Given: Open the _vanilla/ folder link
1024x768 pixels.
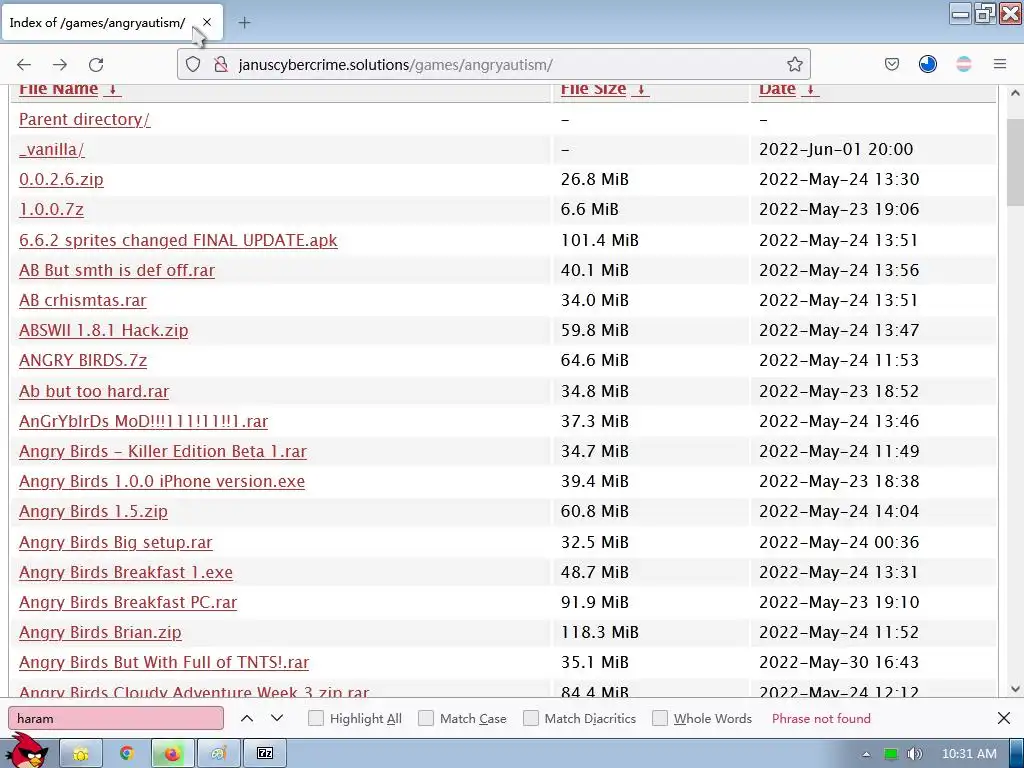Looking at the screenshot, I should pos(52,150).
